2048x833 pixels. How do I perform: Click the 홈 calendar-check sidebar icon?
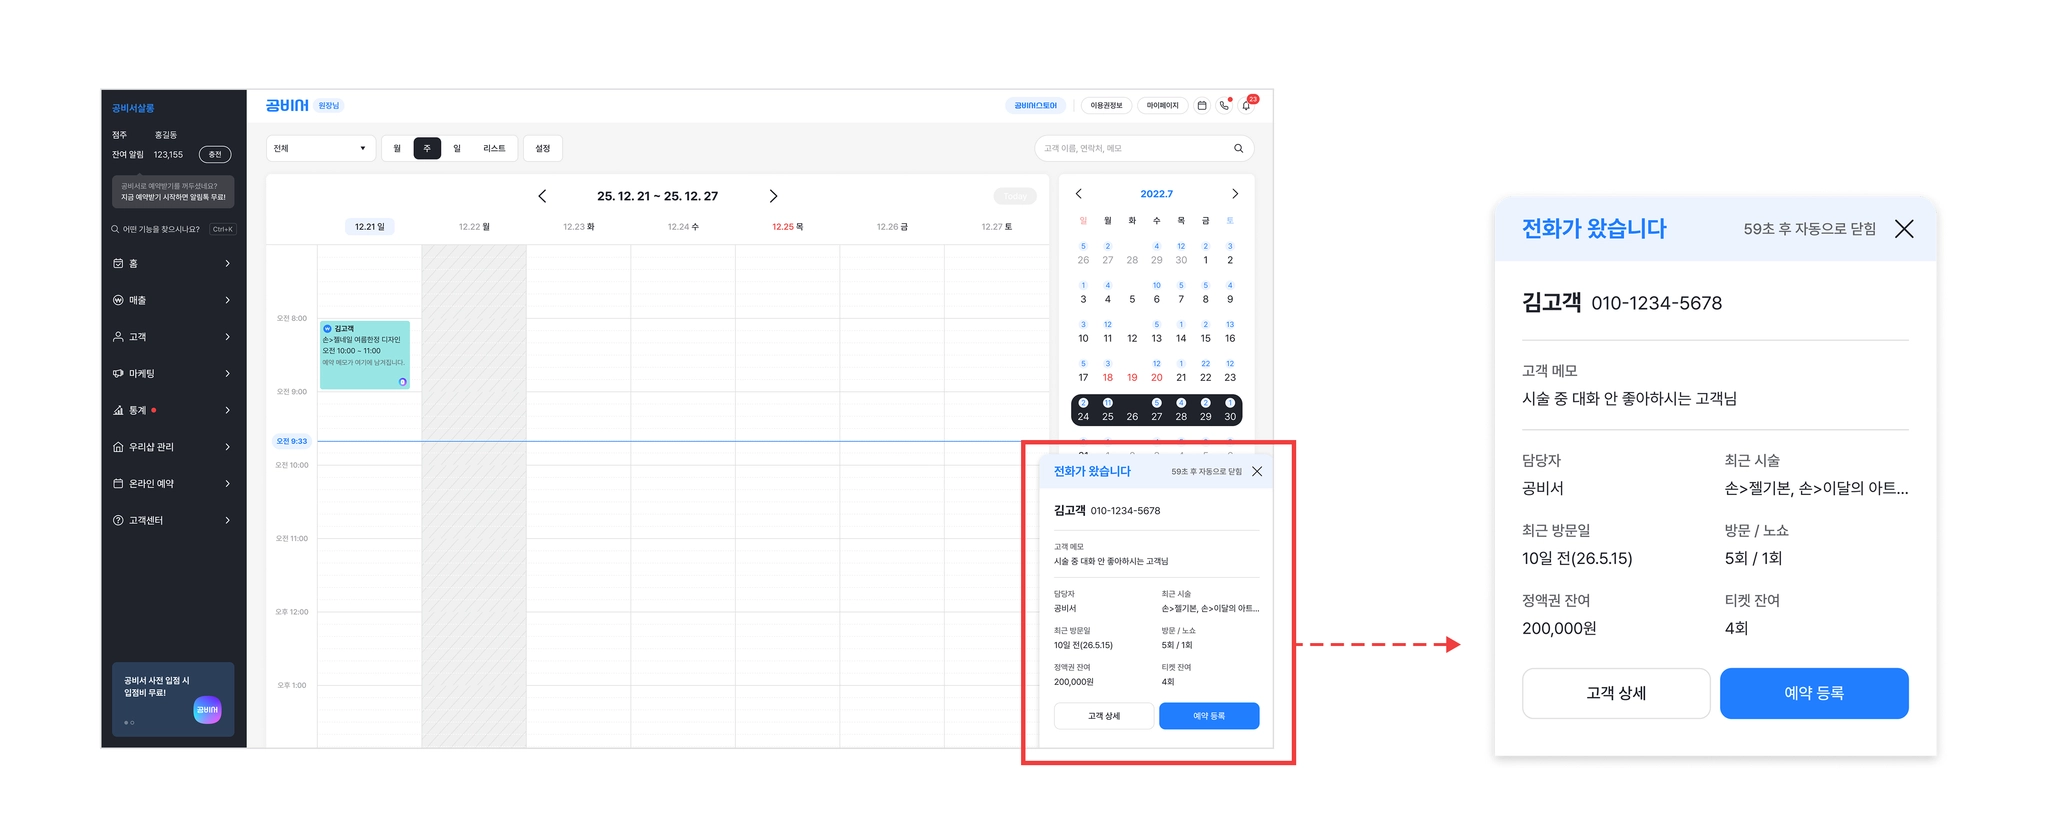[118, 263]
